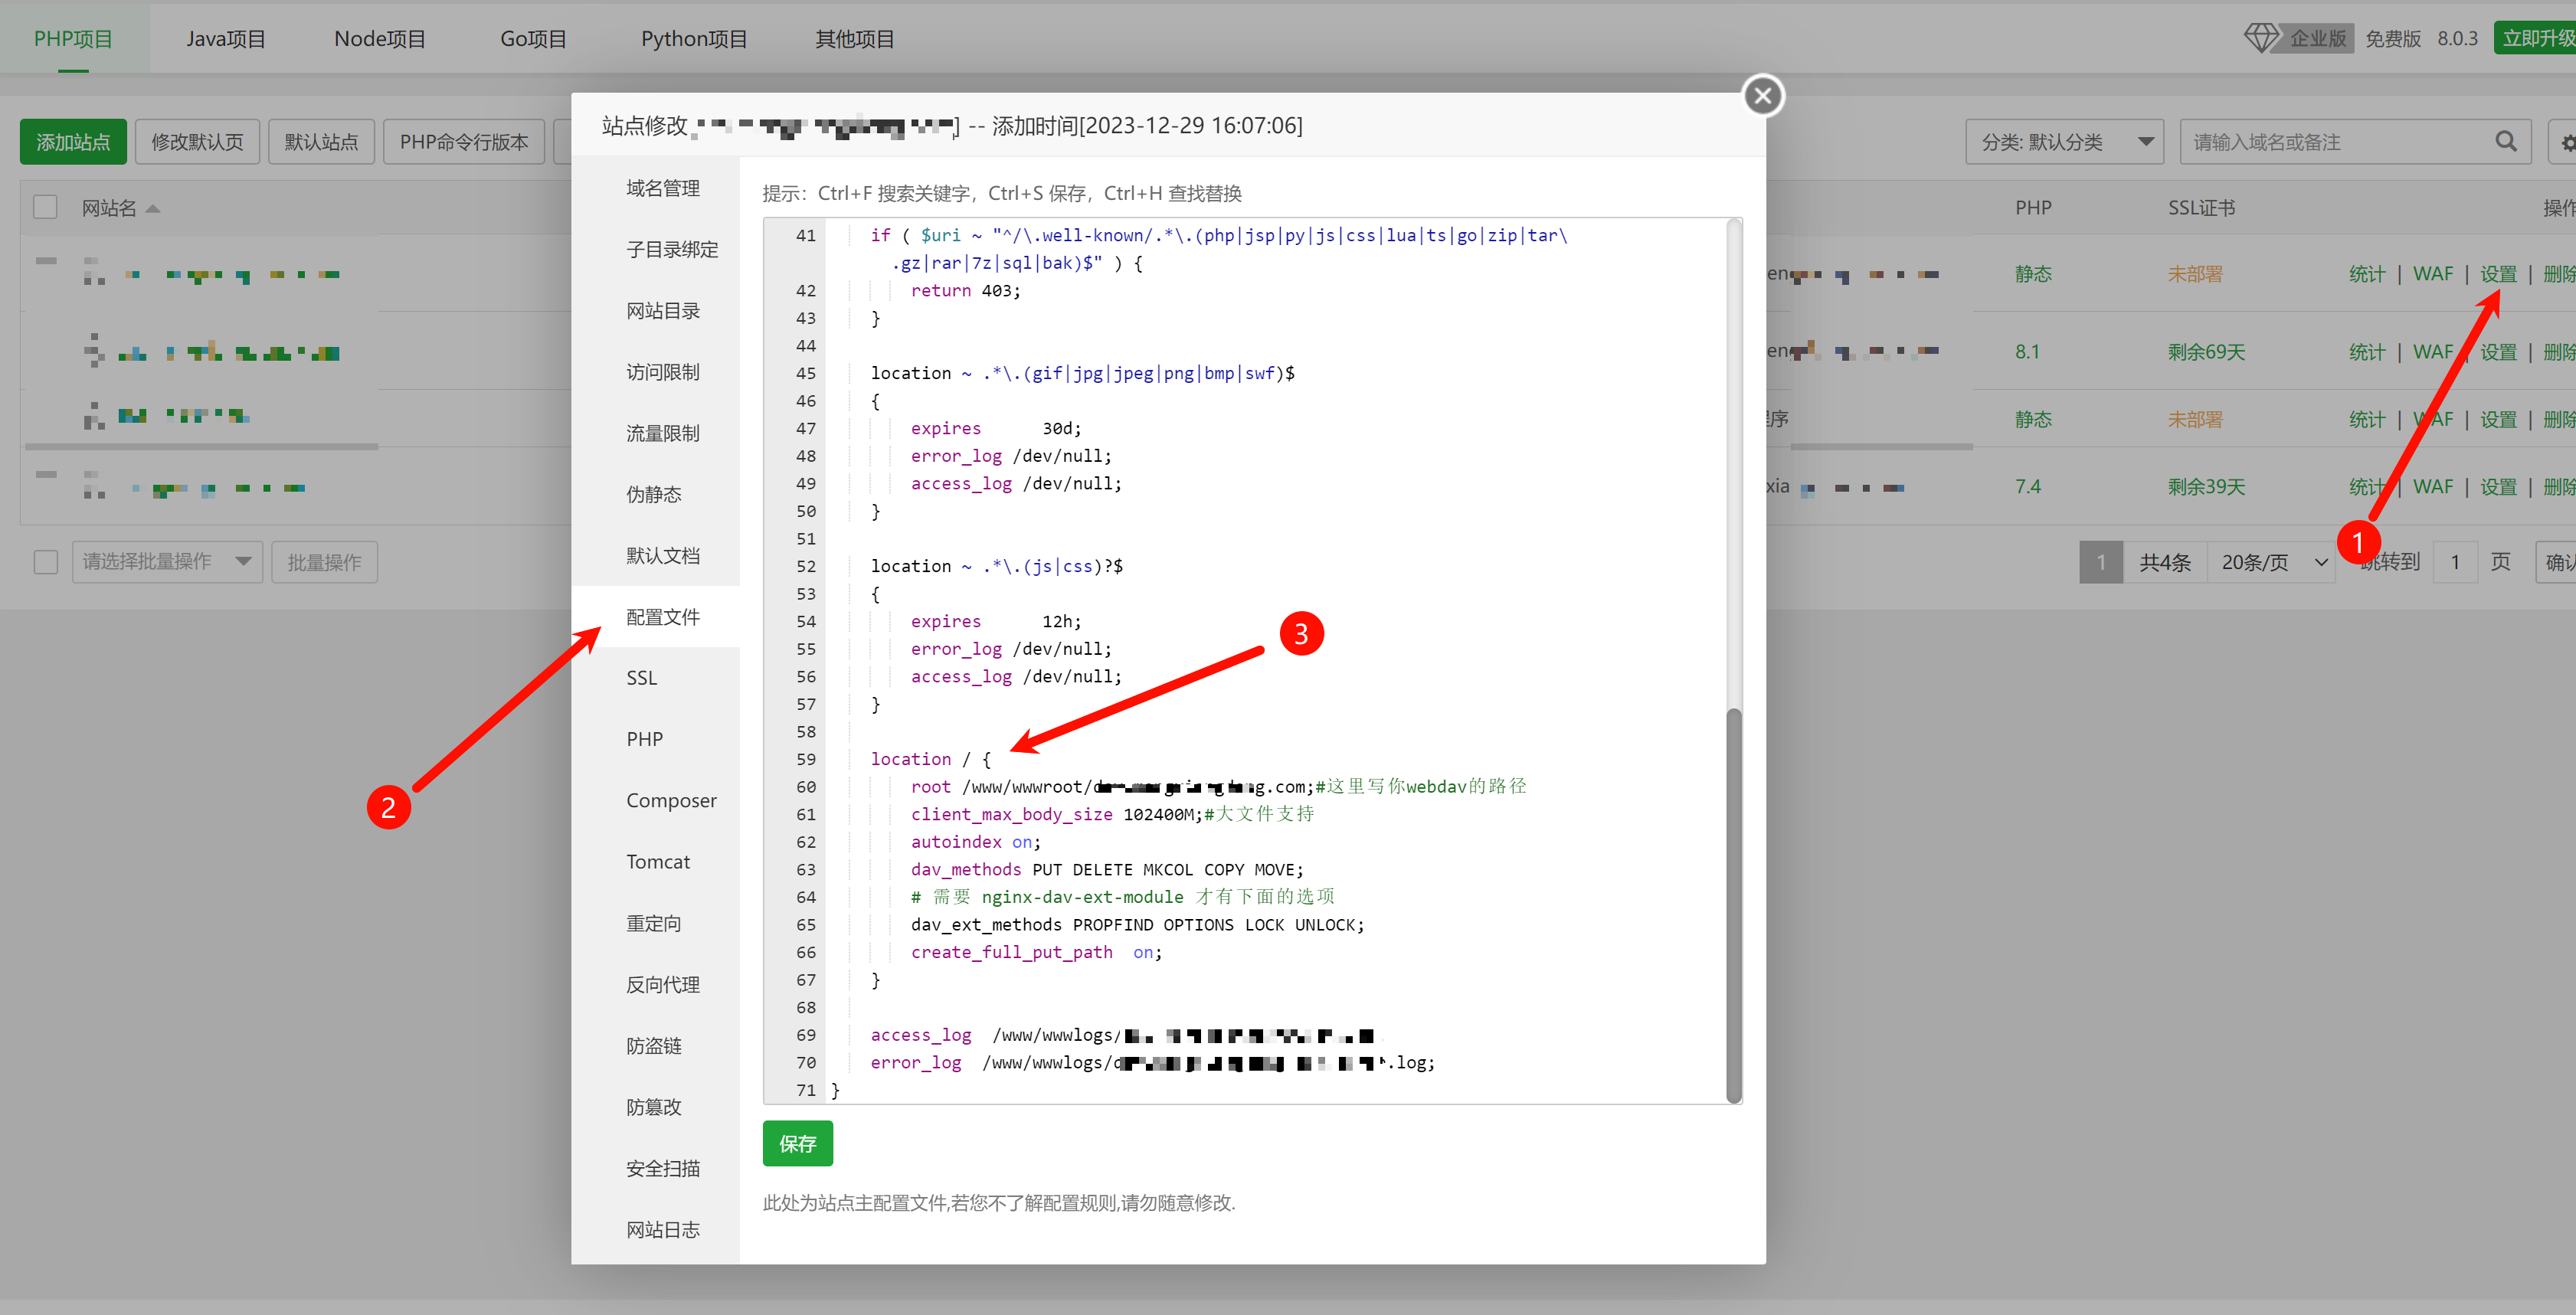
Task: Click PHP version 8.1 link
Action: (x=2027, y=352)
